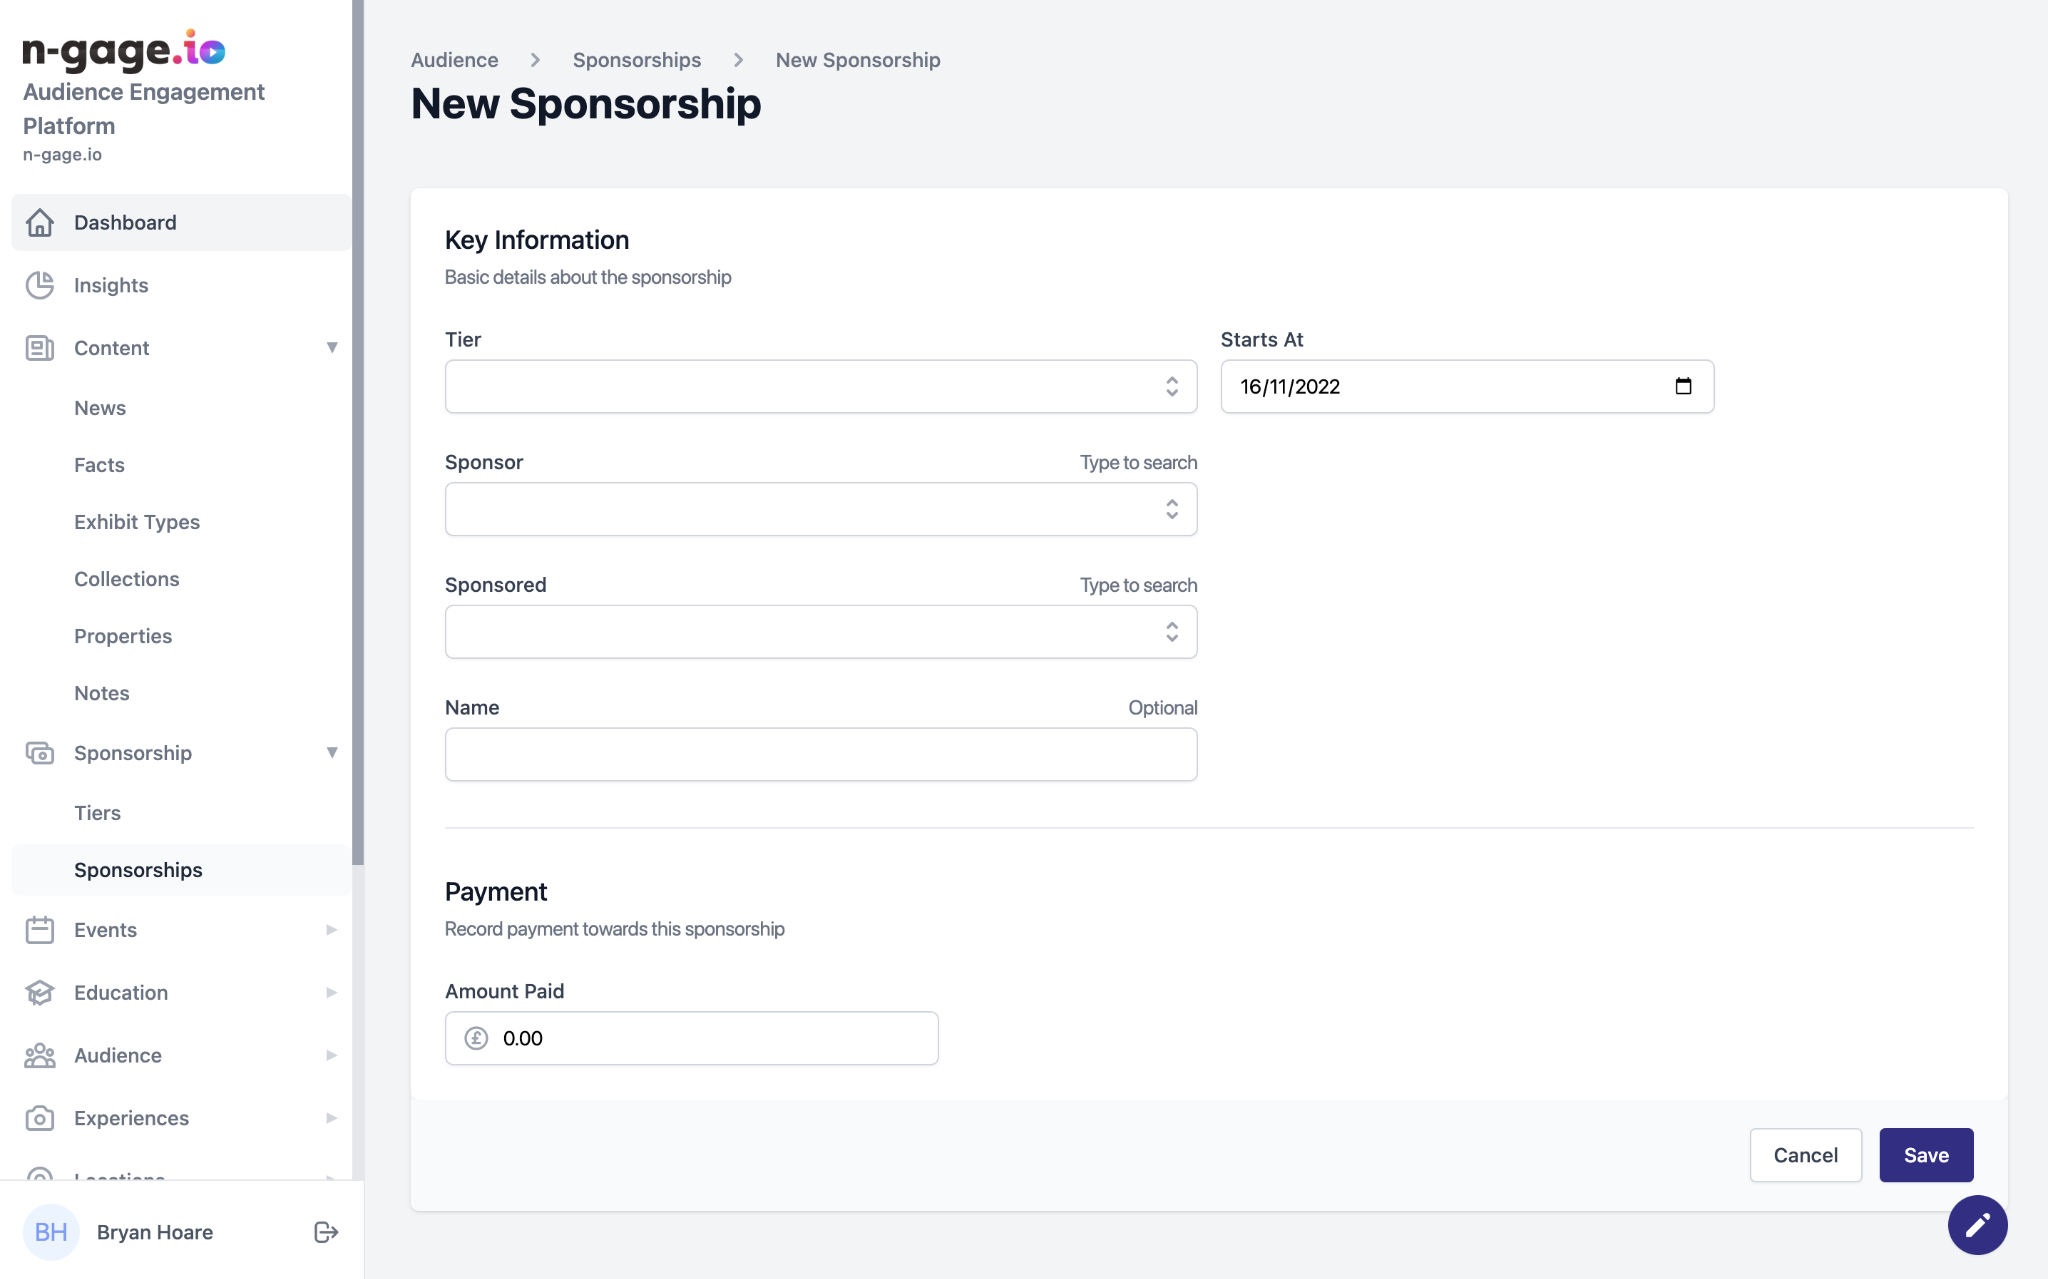Open the Sponsor search dropdown

820,510
